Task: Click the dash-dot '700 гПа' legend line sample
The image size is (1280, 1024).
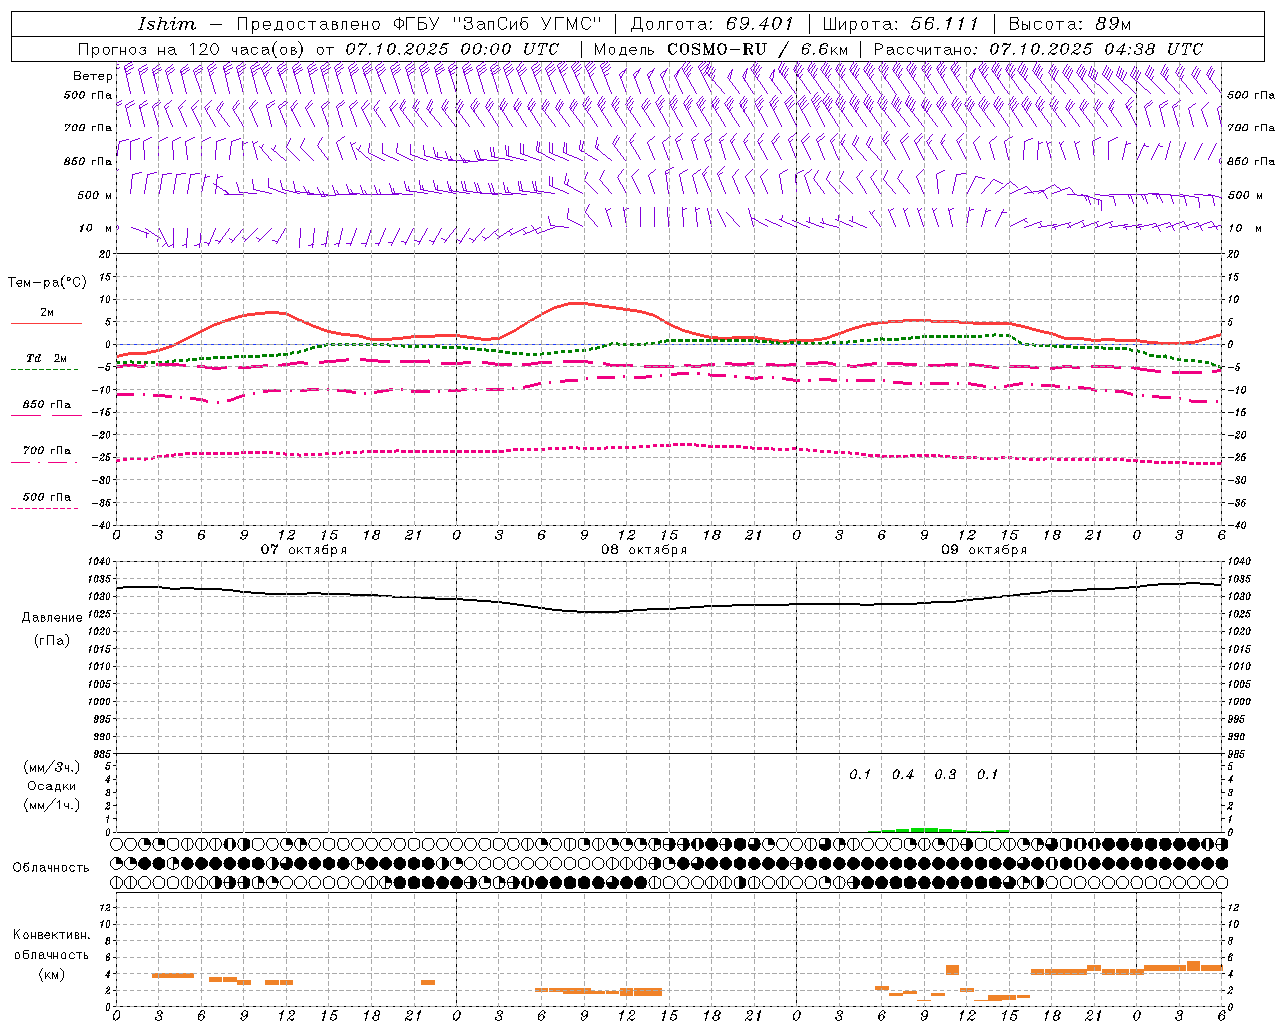Action: [44, 462]
